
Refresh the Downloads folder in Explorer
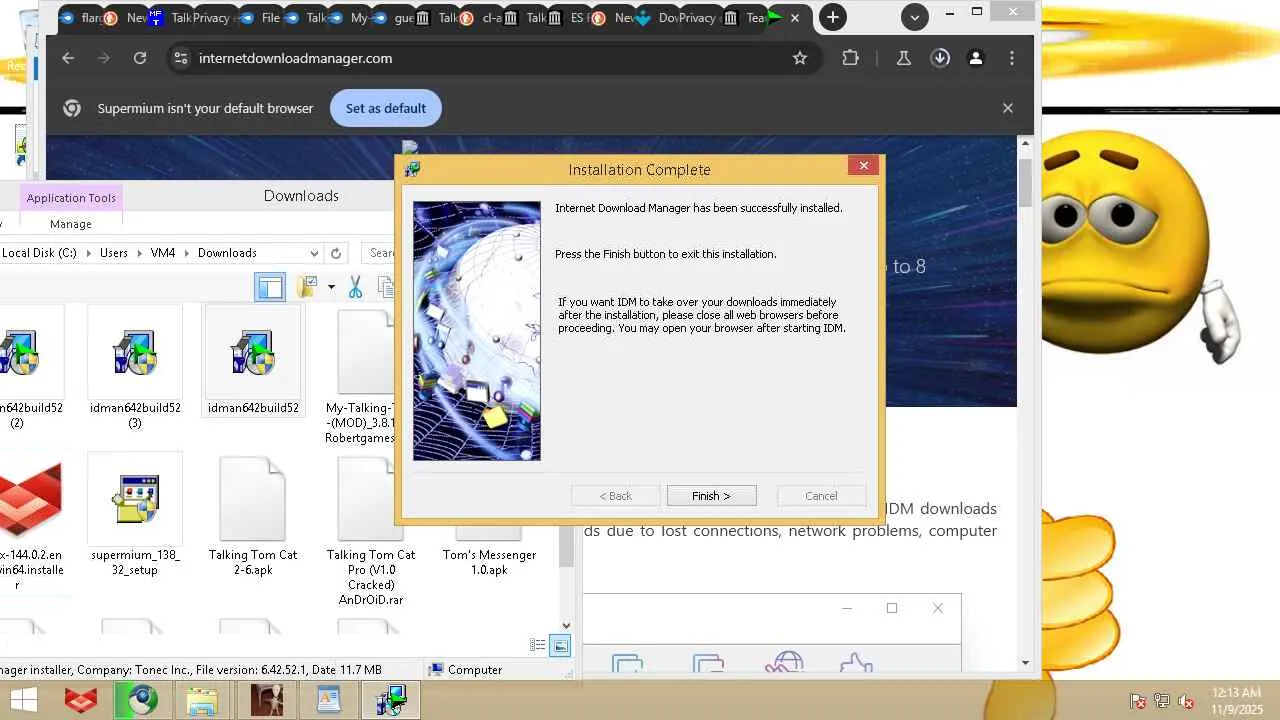pyautogui.click(x=336, y=254)
